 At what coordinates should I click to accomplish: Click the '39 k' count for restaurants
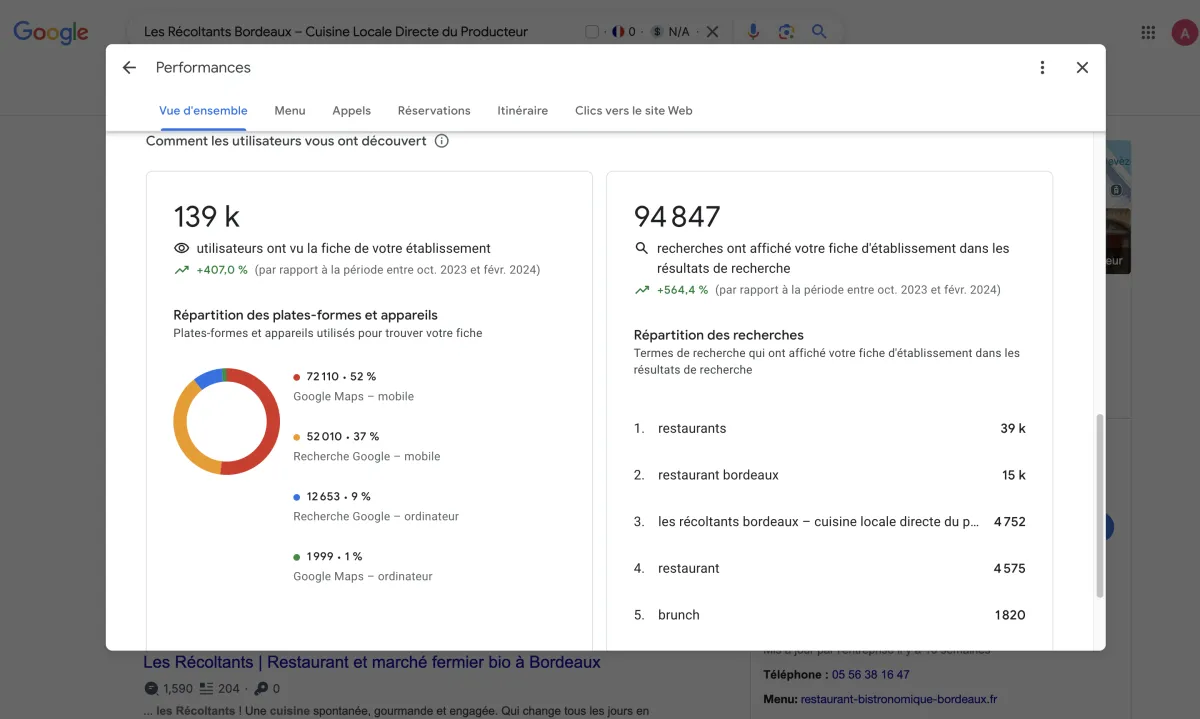pyautogui.click(x=1013, y=428)
